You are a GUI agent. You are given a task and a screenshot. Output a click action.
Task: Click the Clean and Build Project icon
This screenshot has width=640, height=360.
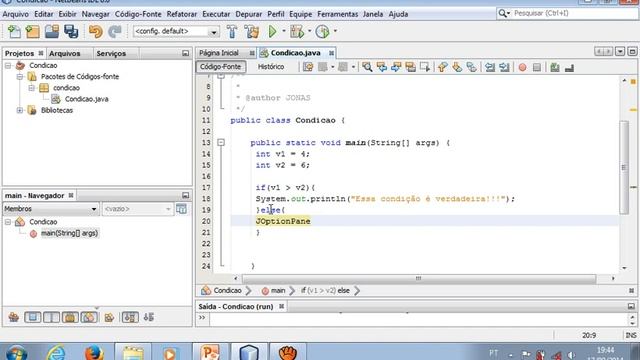coord(252,31)
